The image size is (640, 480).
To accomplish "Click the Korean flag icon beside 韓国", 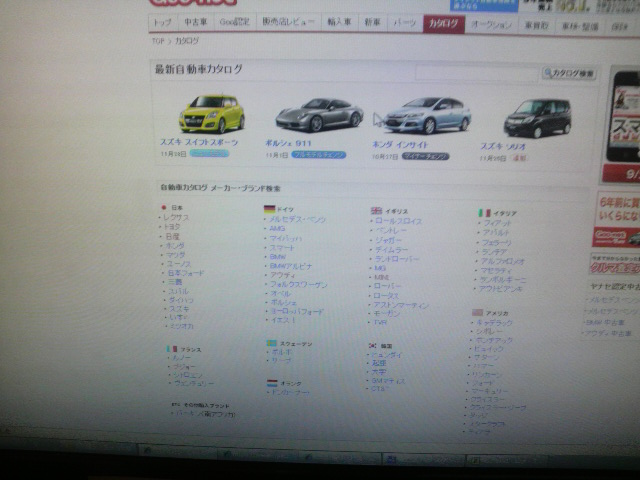I will pyautogui.click(x=373, y=345).
